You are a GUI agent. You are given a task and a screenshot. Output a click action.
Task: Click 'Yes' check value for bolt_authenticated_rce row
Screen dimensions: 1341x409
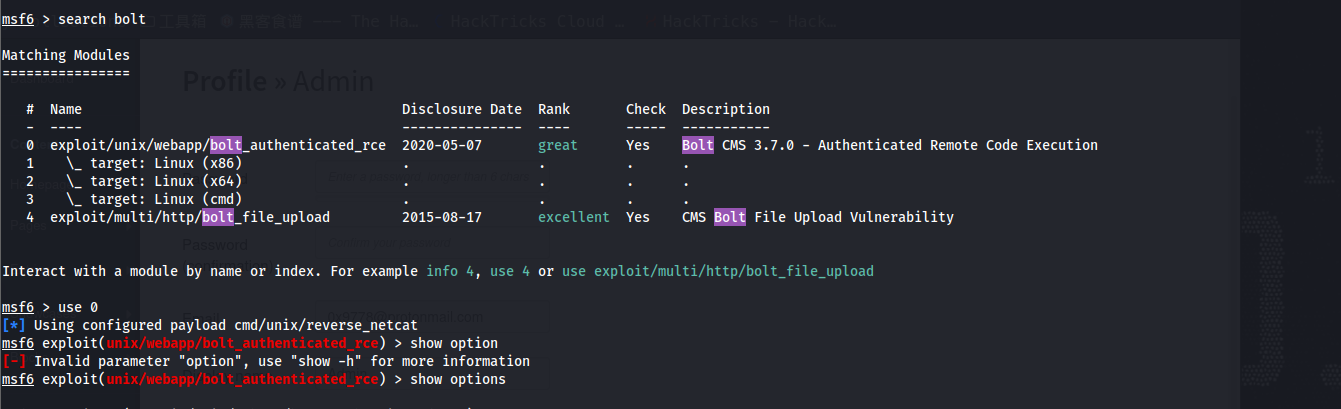(638, 146)
